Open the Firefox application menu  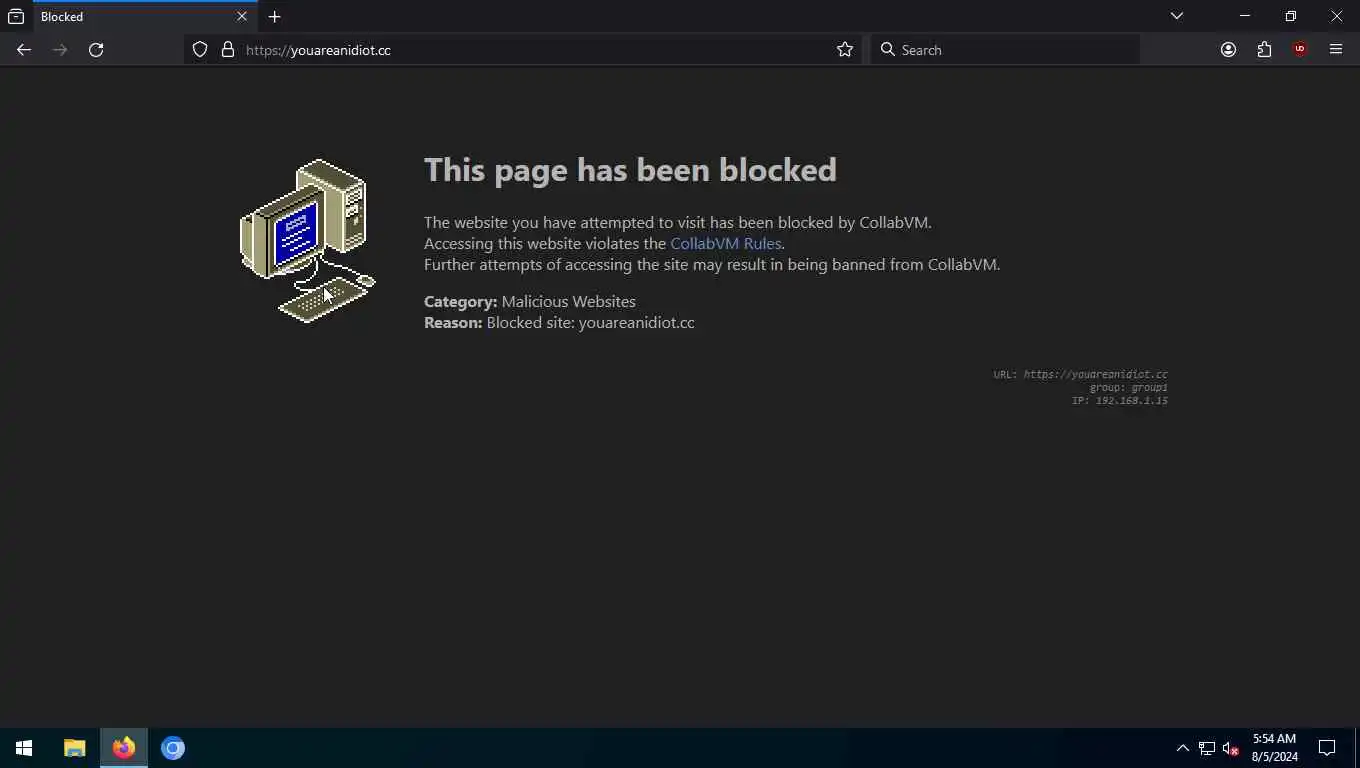[1336, 50]
